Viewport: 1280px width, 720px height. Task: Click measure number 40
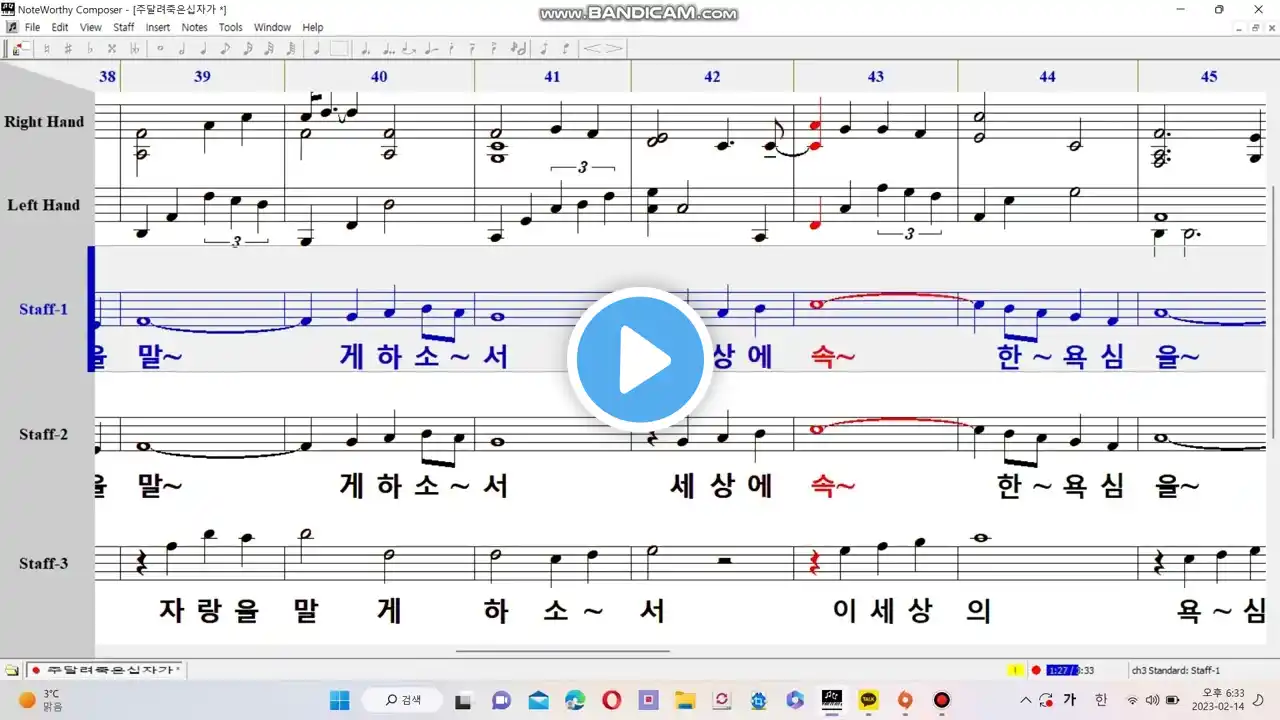tap(379, 76)
